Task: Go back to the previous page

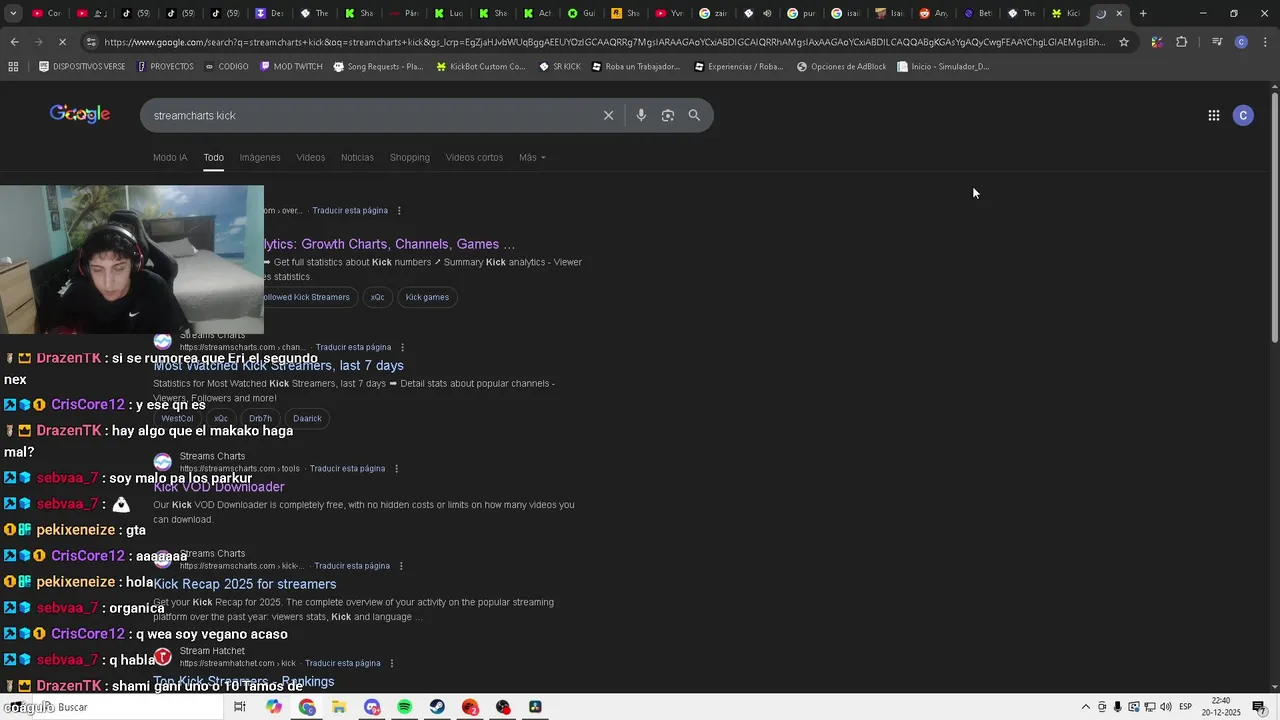Action: tap(14, 42)
